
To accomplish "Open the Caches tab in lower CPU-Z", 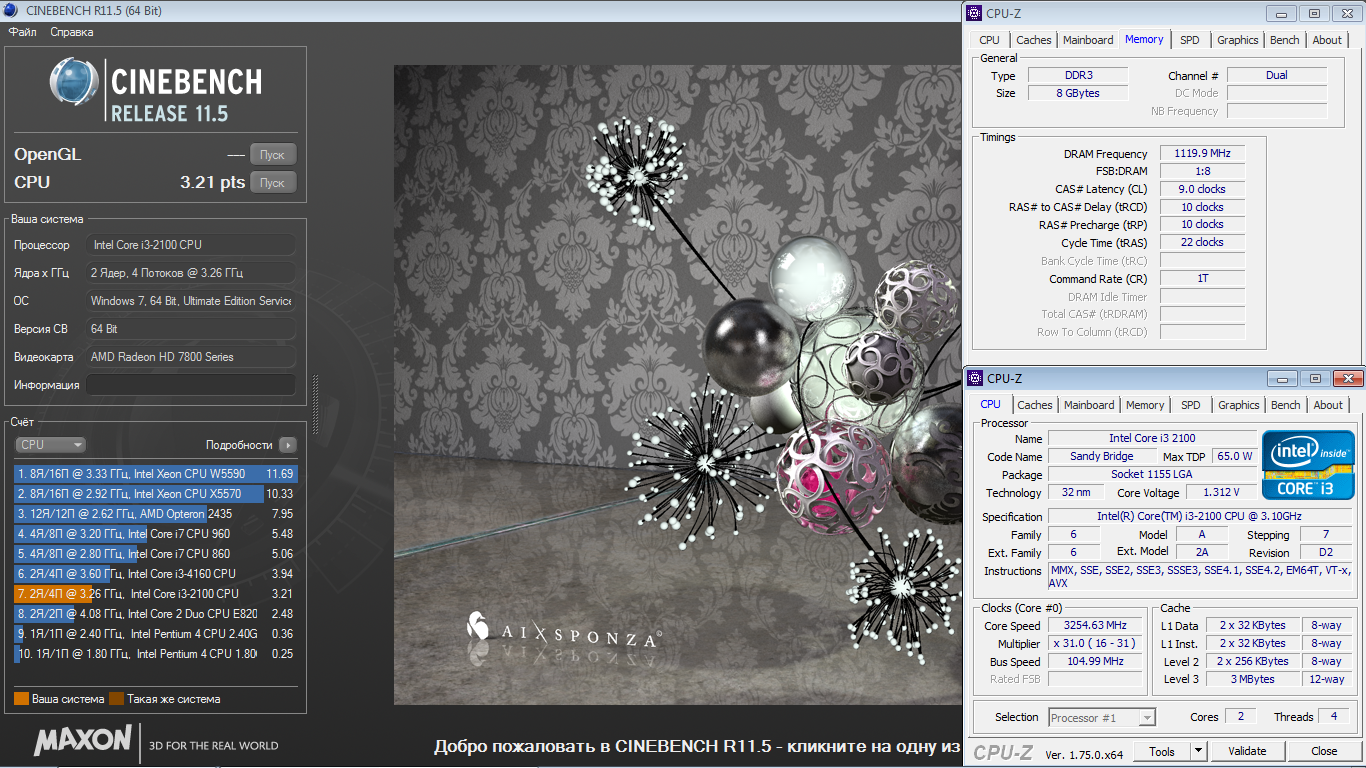I will pyautogui.click(x=1035, y=405).
